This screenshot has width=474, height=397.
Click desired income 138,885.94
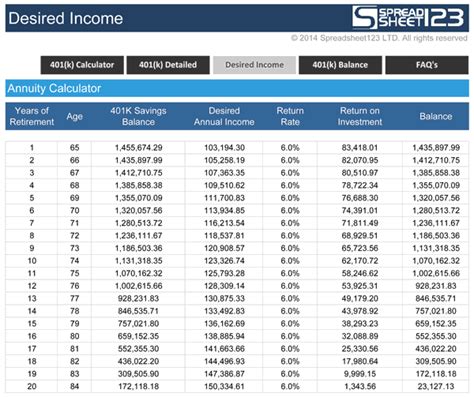click(x=224, y=336)
